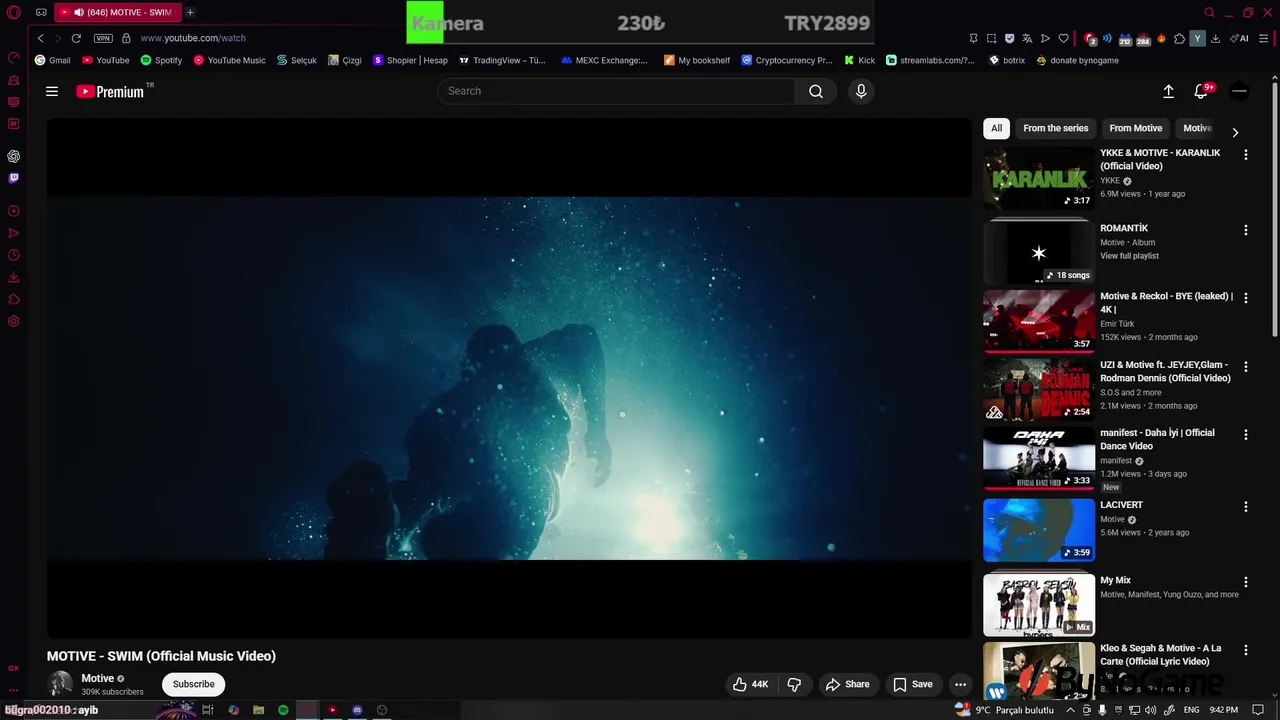Image resolution: width=1280 pixels, height=720 pixels.
Task: Click the Share button
Action: (x=847, y=684)
